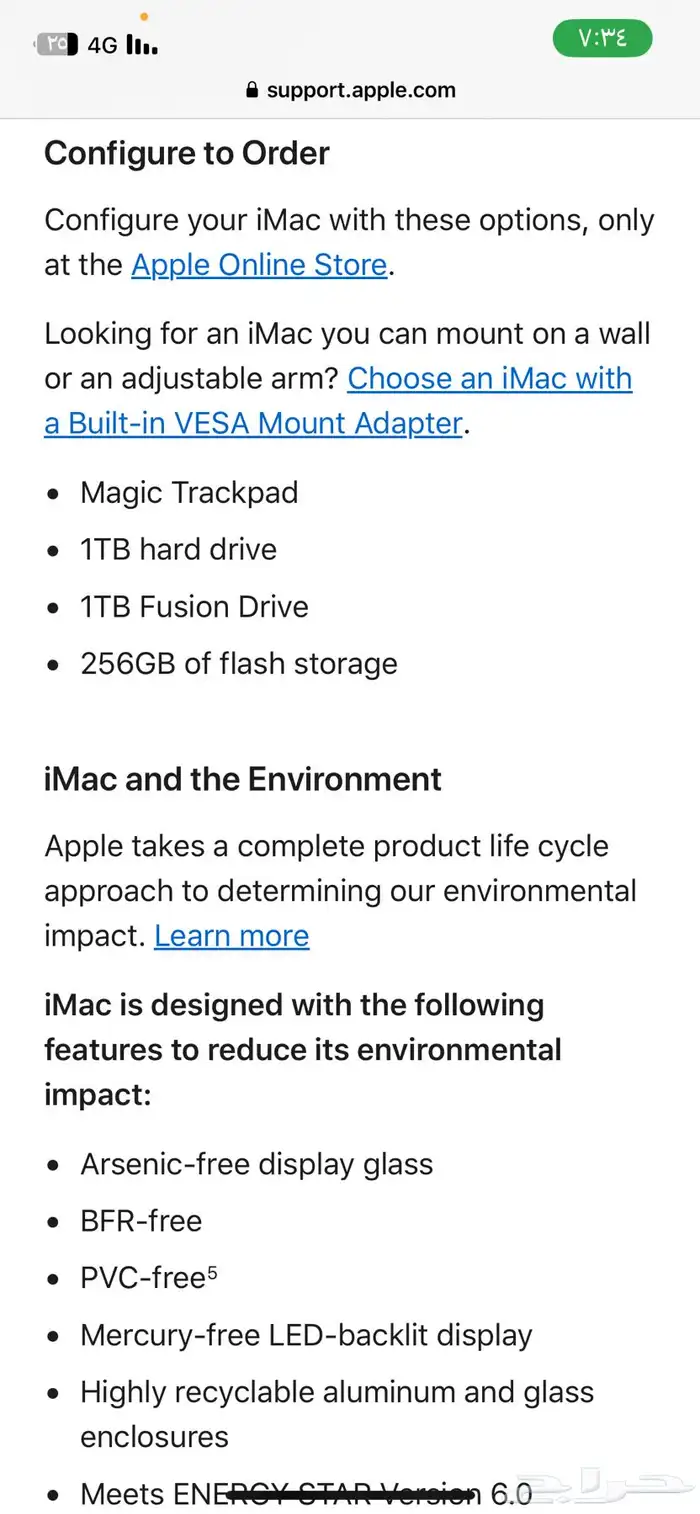This screenshot has height=1514, width=700.
Task: Tap the PVC-free footnote 5 superscript
Action: coord(211,1272)
